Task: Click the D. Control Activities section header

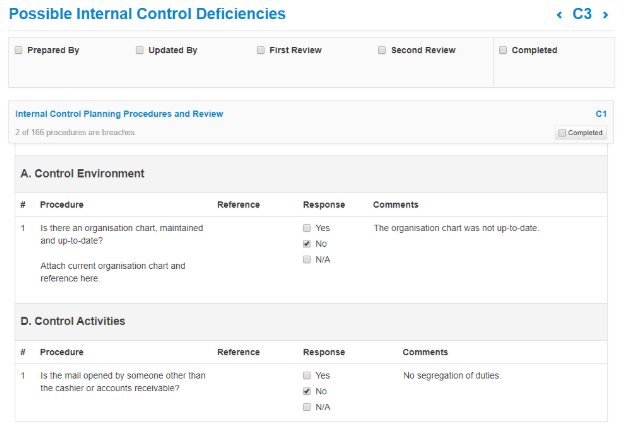Action: (72, 322)
